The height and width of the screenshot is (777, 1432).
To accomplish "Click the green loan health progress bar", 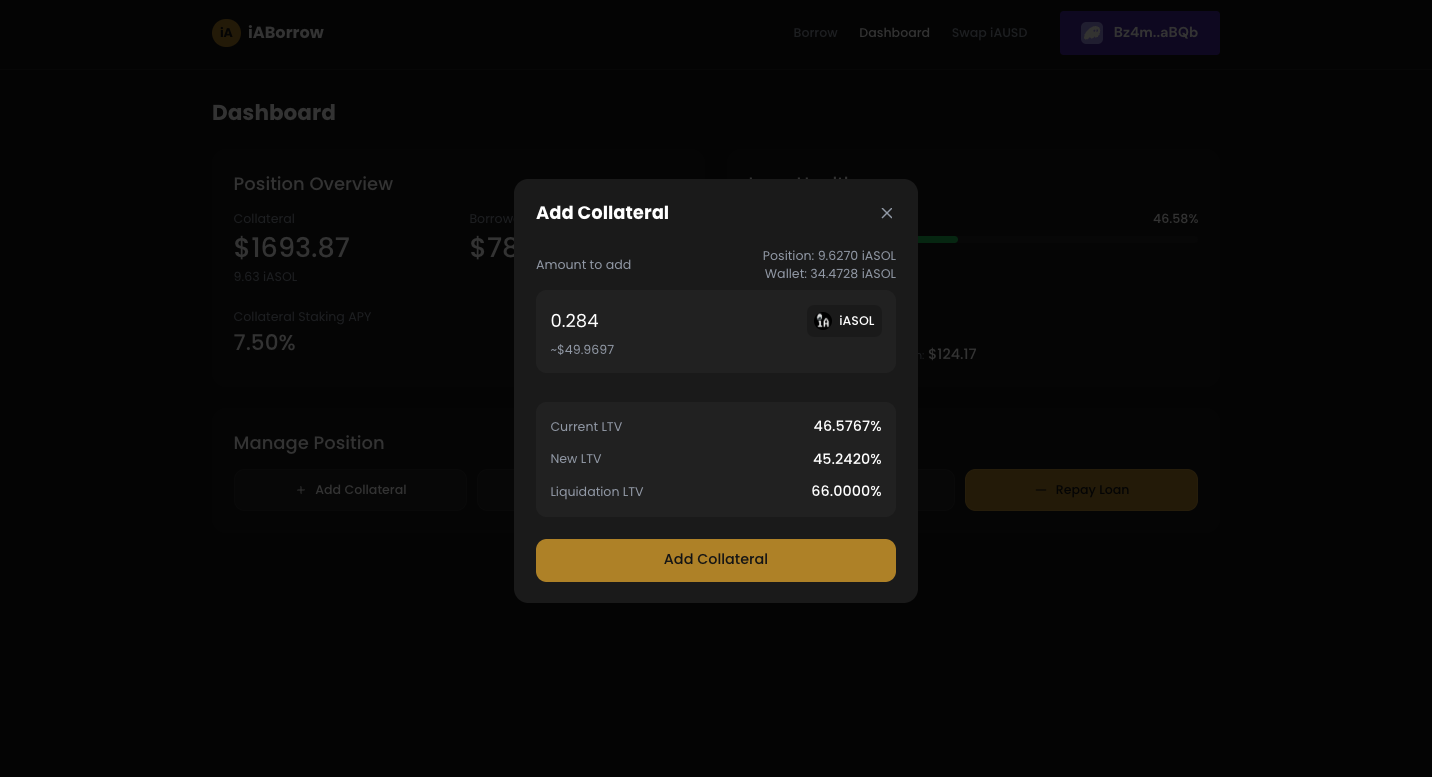I will (938, 240).
